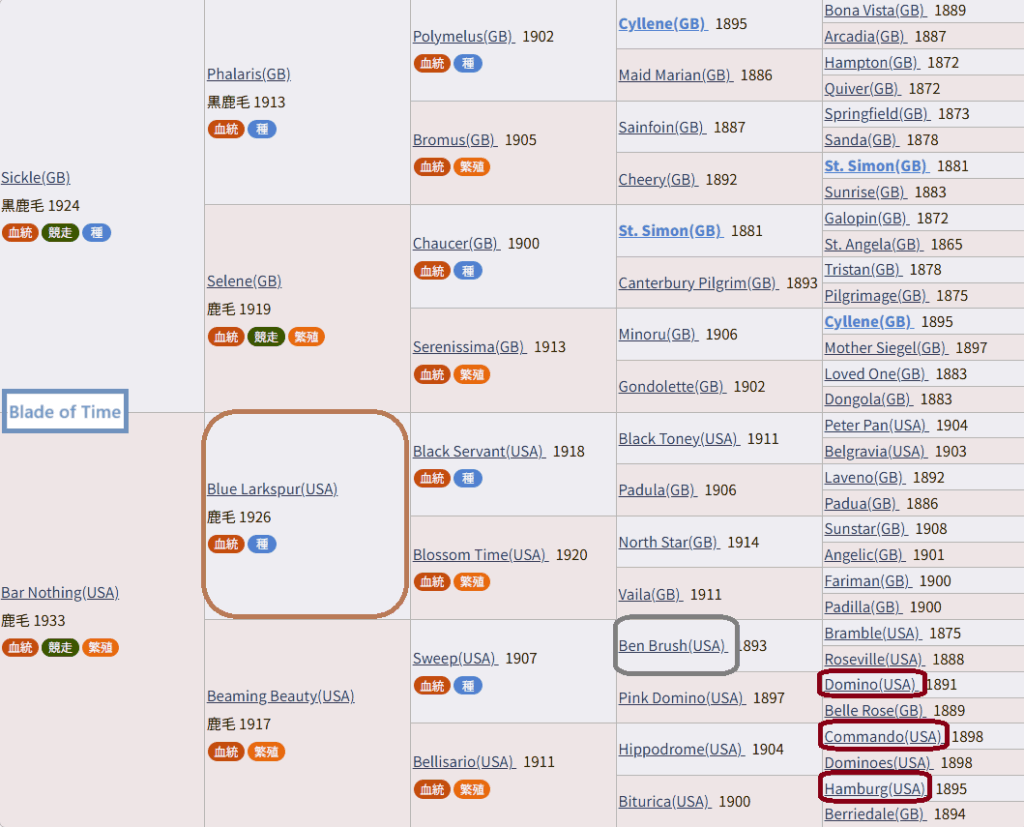
Task: Click the 血統 badge under Blue Larkspur(USA)
Action: [x=226, y=544]
